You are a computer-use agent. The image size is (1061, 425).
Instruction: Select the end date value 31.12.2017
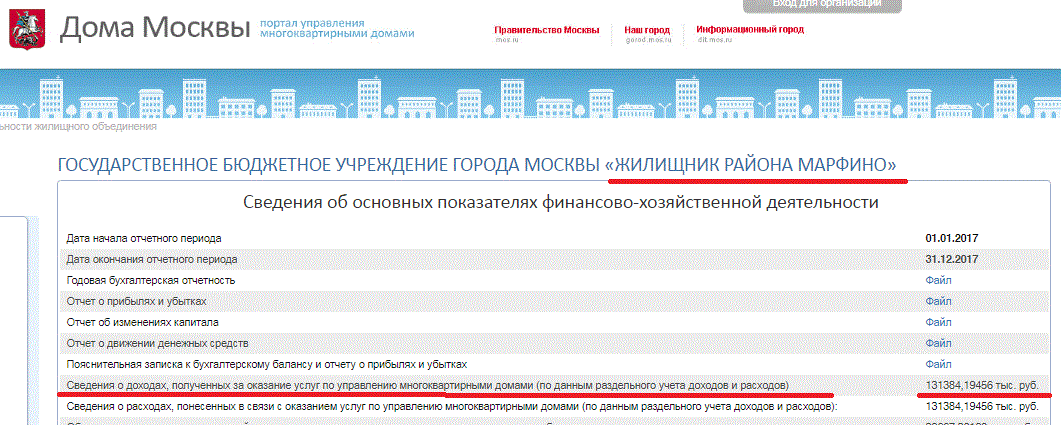pos(952,259)
